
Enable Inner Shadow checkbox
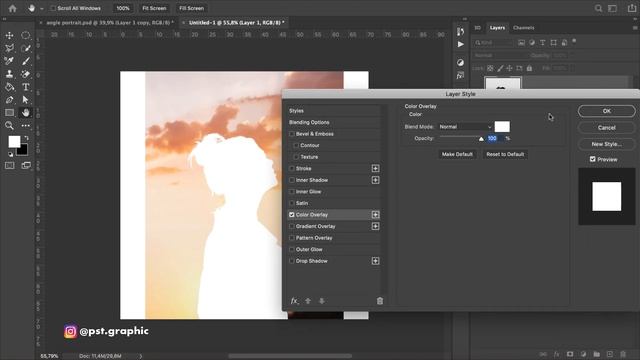(291, 180)
